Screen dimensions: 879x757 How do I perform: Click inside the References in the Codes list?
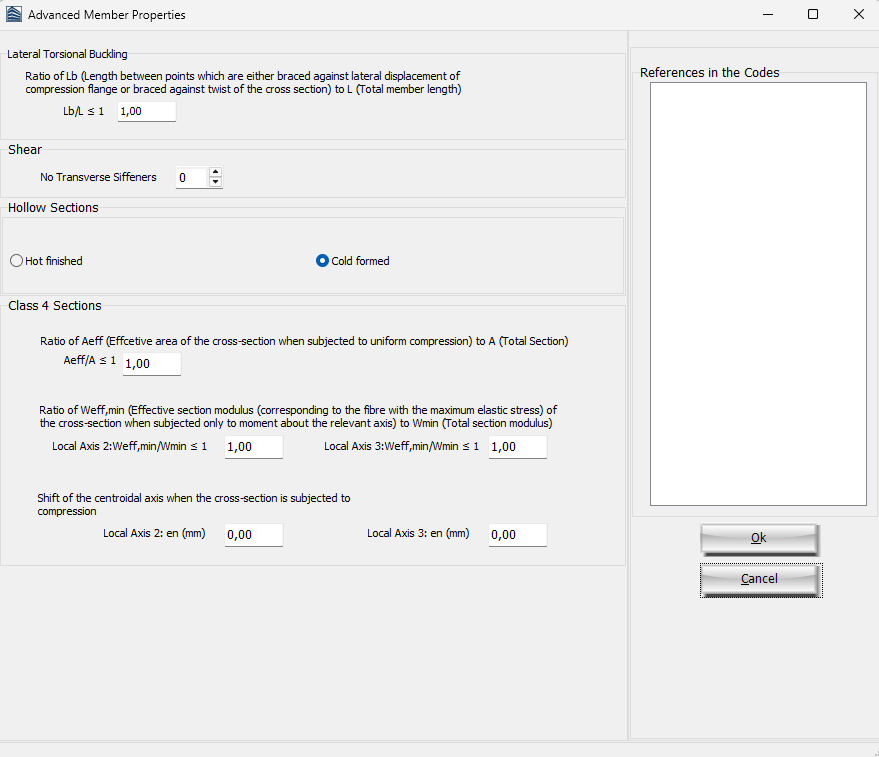758,294
